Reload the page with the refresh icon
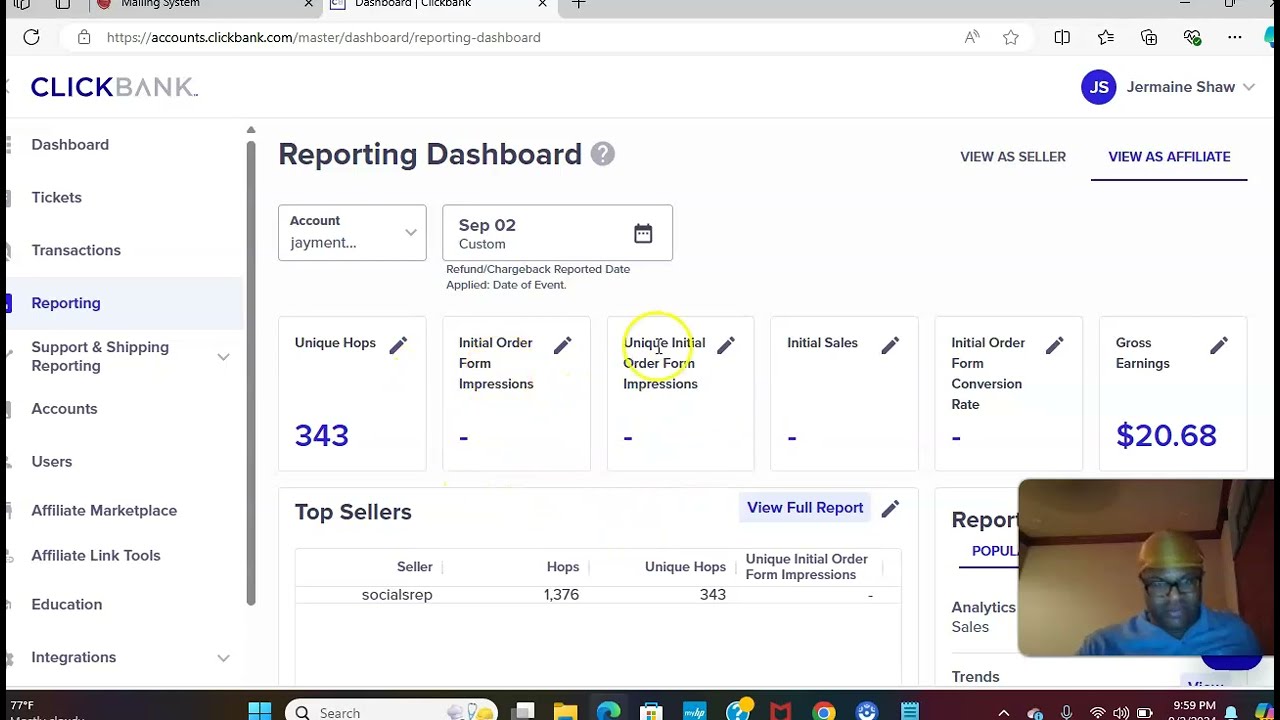Image resolution: width=1280 pixels, height=720 pixels. [31, 37]
